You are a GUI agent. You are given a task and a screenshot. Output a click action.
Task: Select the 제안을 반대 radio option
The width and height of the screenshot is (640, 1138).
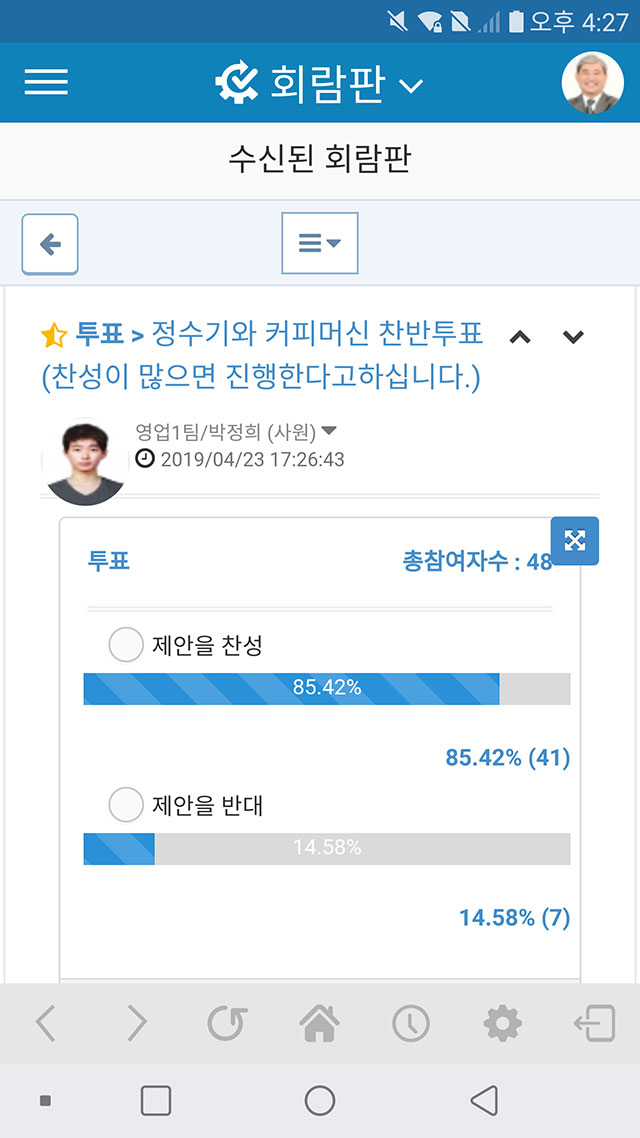[x=126, y=805]
